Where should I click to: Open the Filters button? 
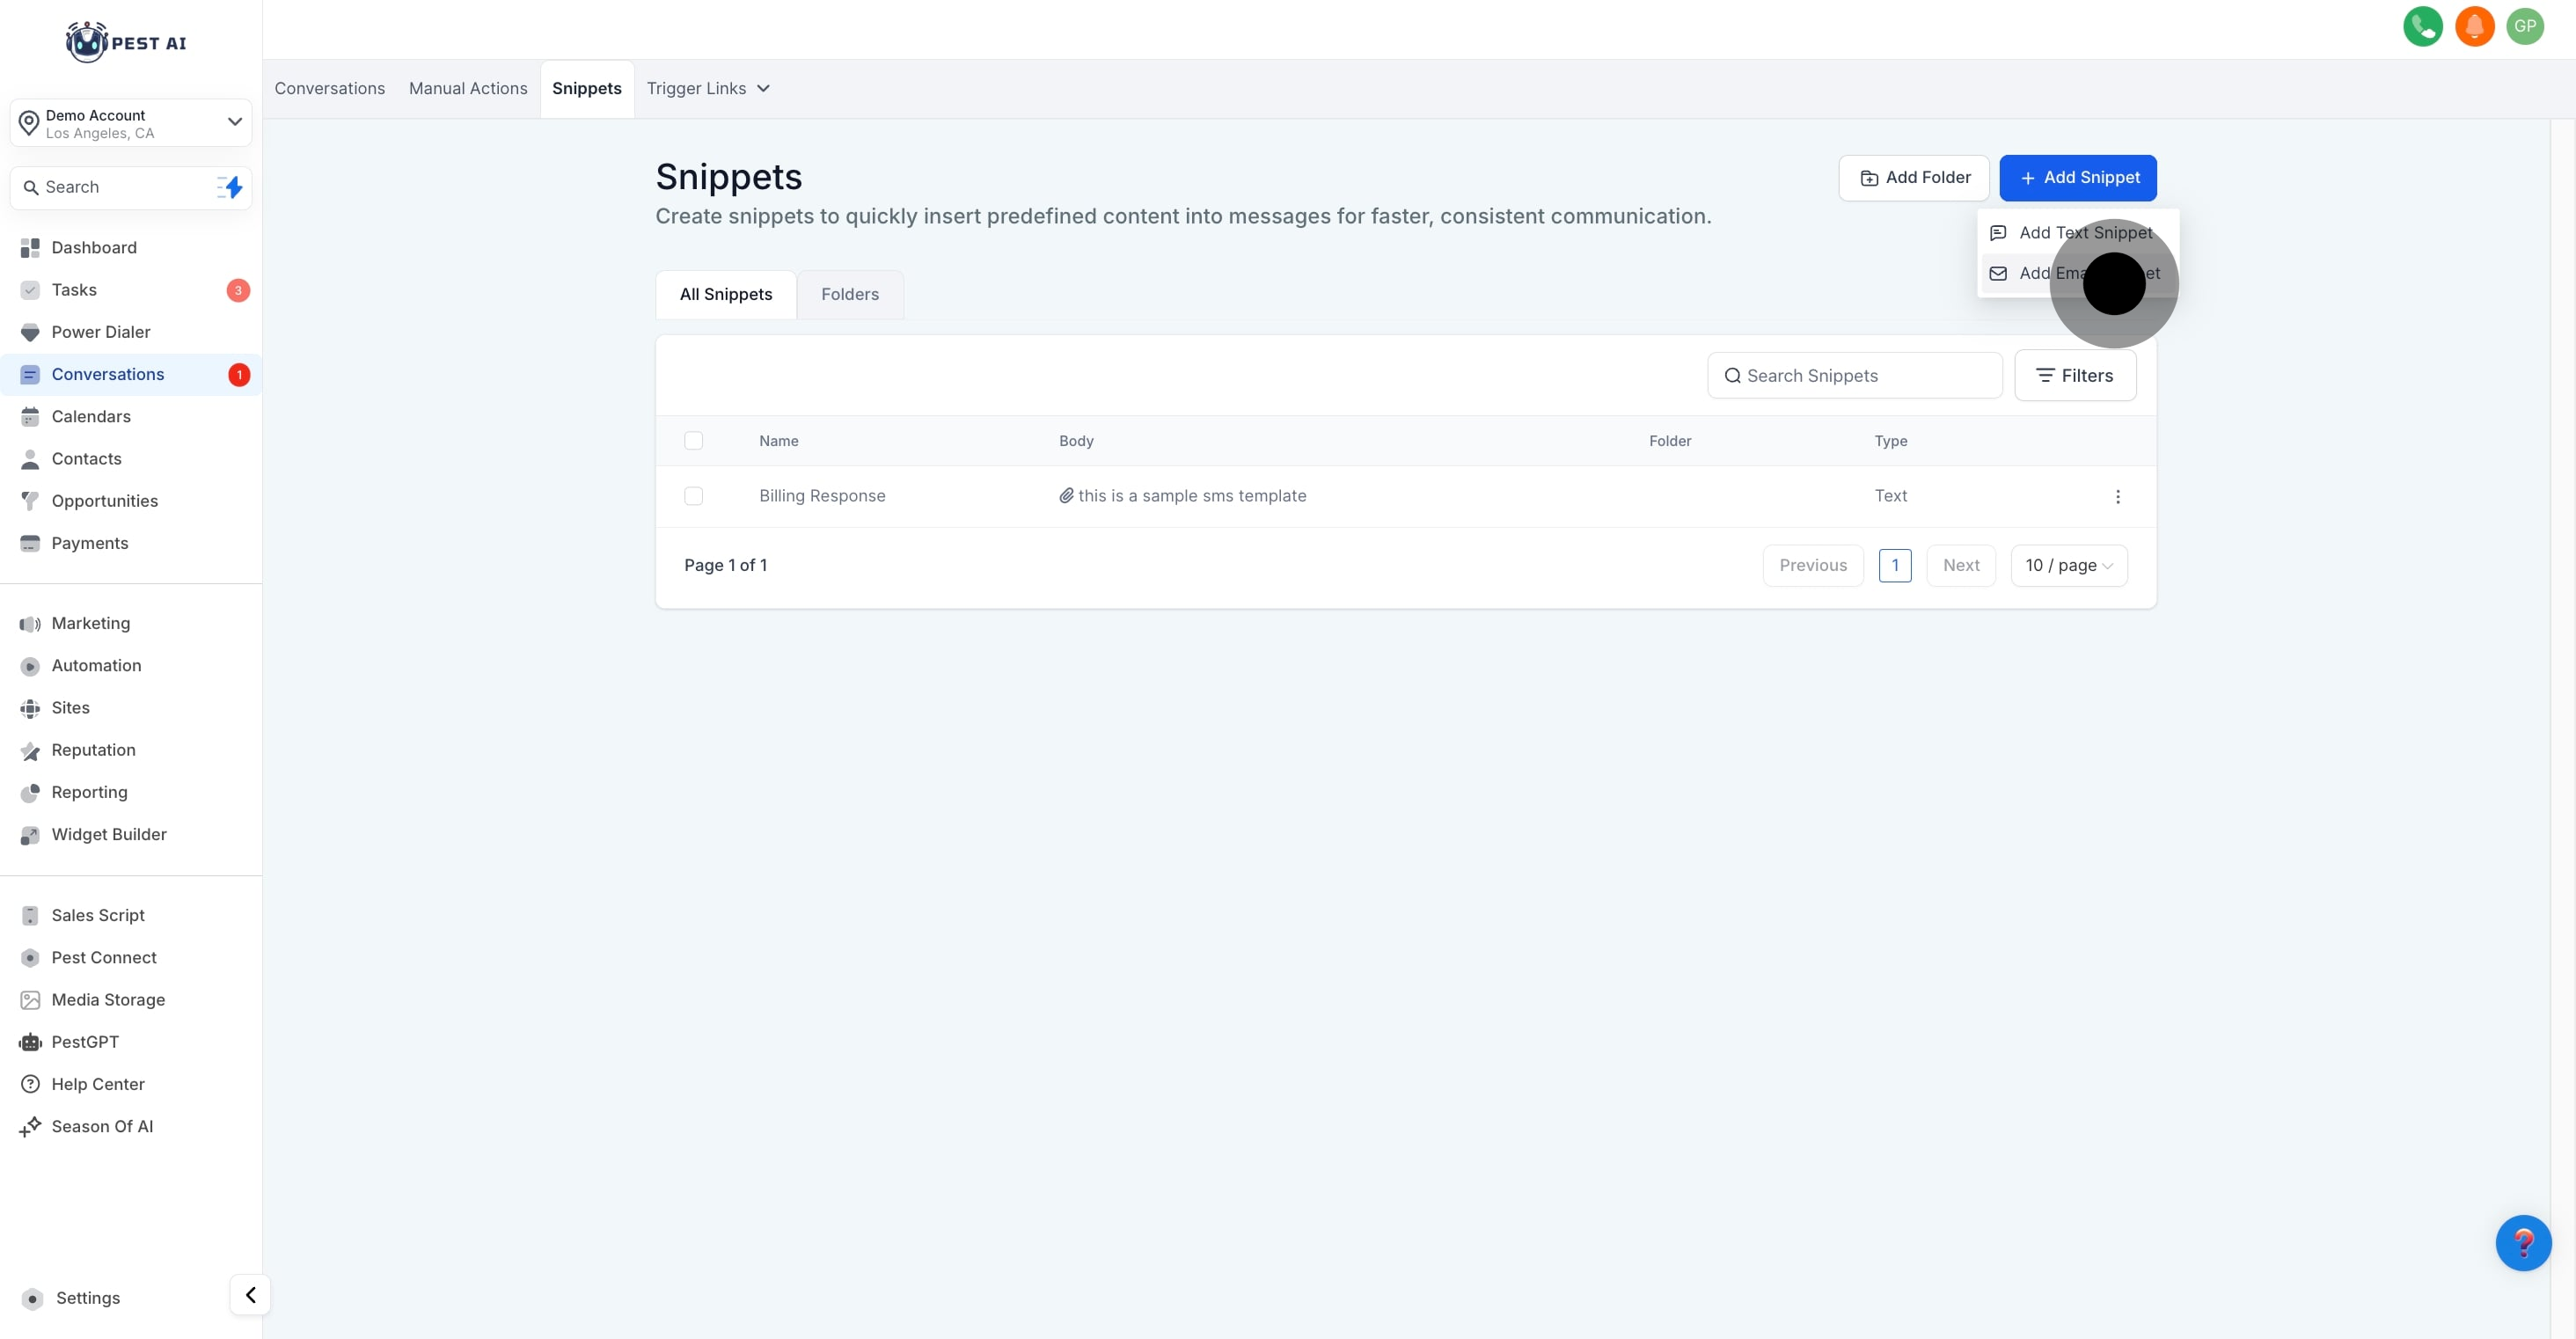[2075, 376]
